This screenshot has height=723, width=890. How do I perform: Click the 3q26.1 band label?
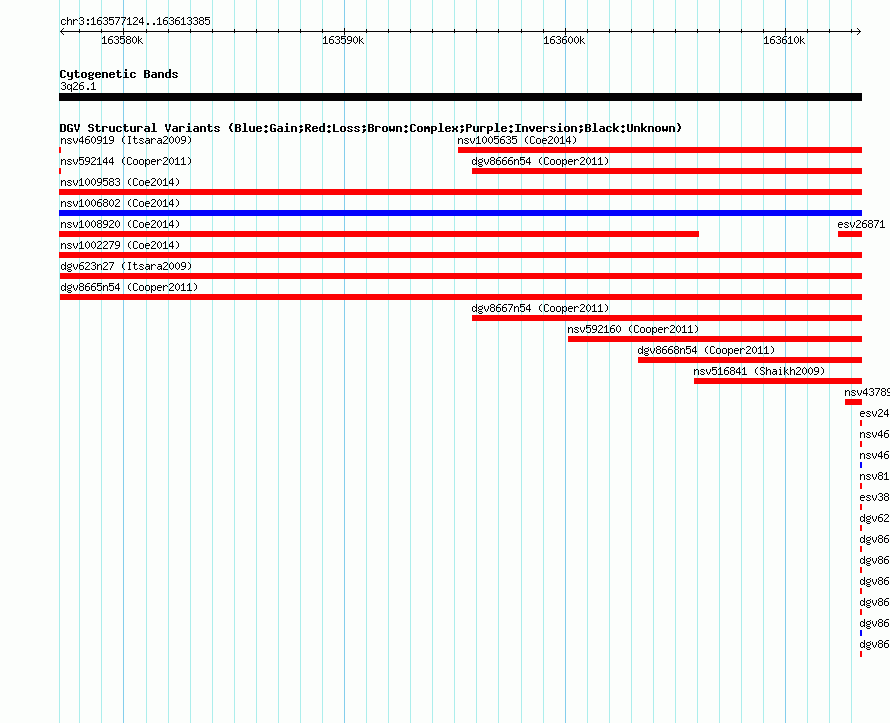click(x=78, y=86)
